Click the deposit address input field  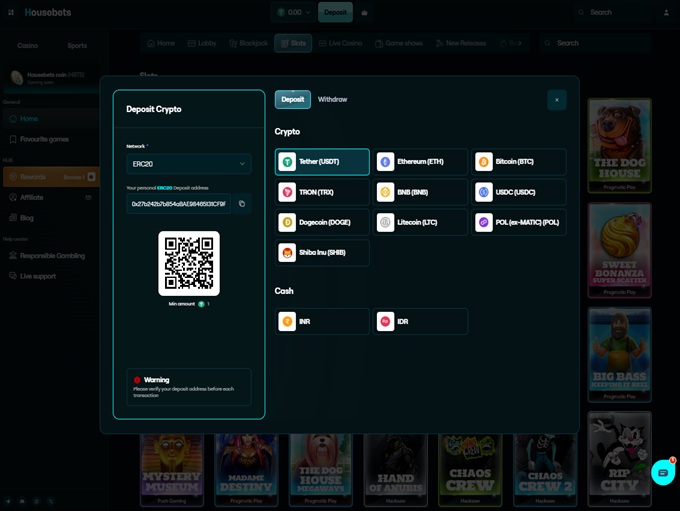178,204
